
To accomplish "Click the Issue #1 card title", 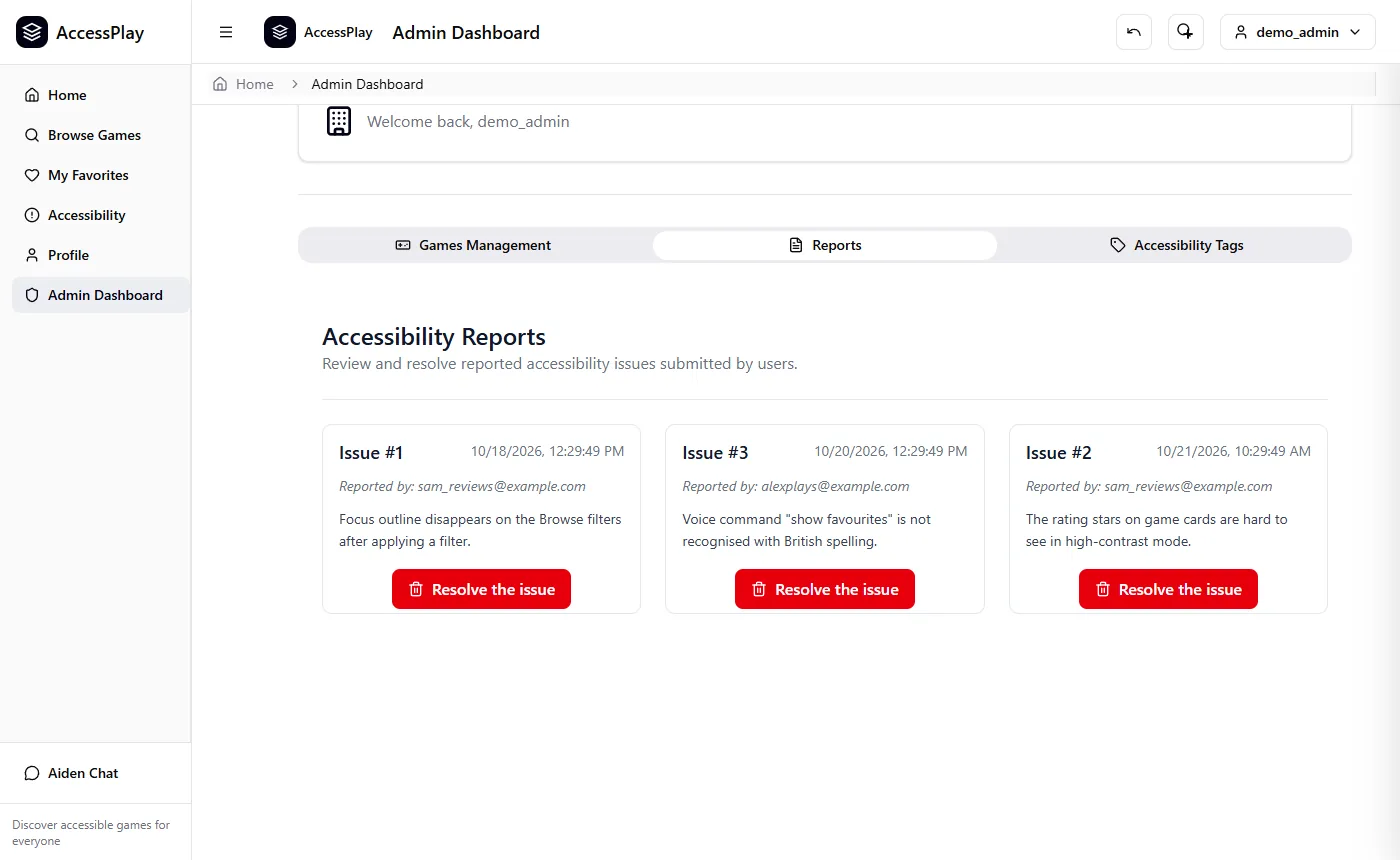I will [x=371, y=453].
